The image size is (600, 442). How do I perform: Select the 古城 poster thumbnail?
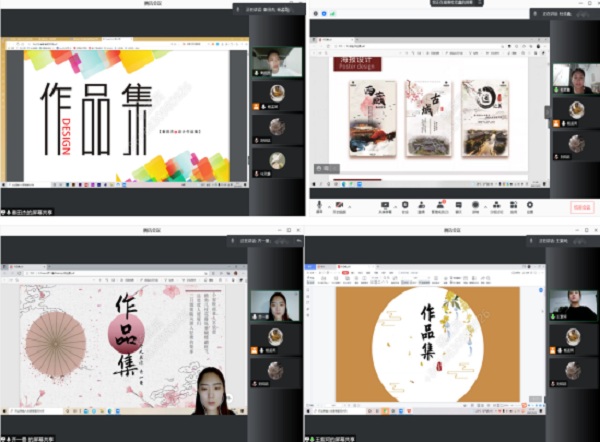click(x=429, y=119)
